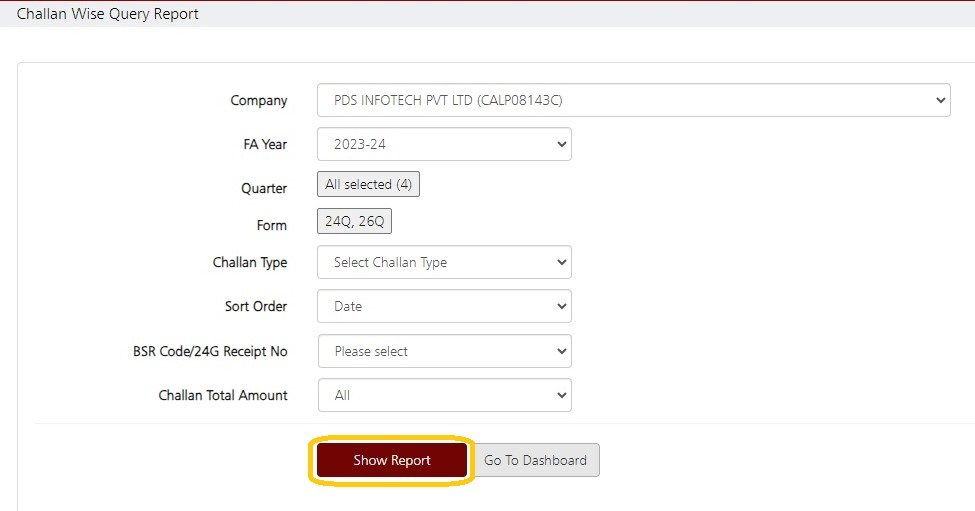Click the Form label text

(x=270, y=225)
